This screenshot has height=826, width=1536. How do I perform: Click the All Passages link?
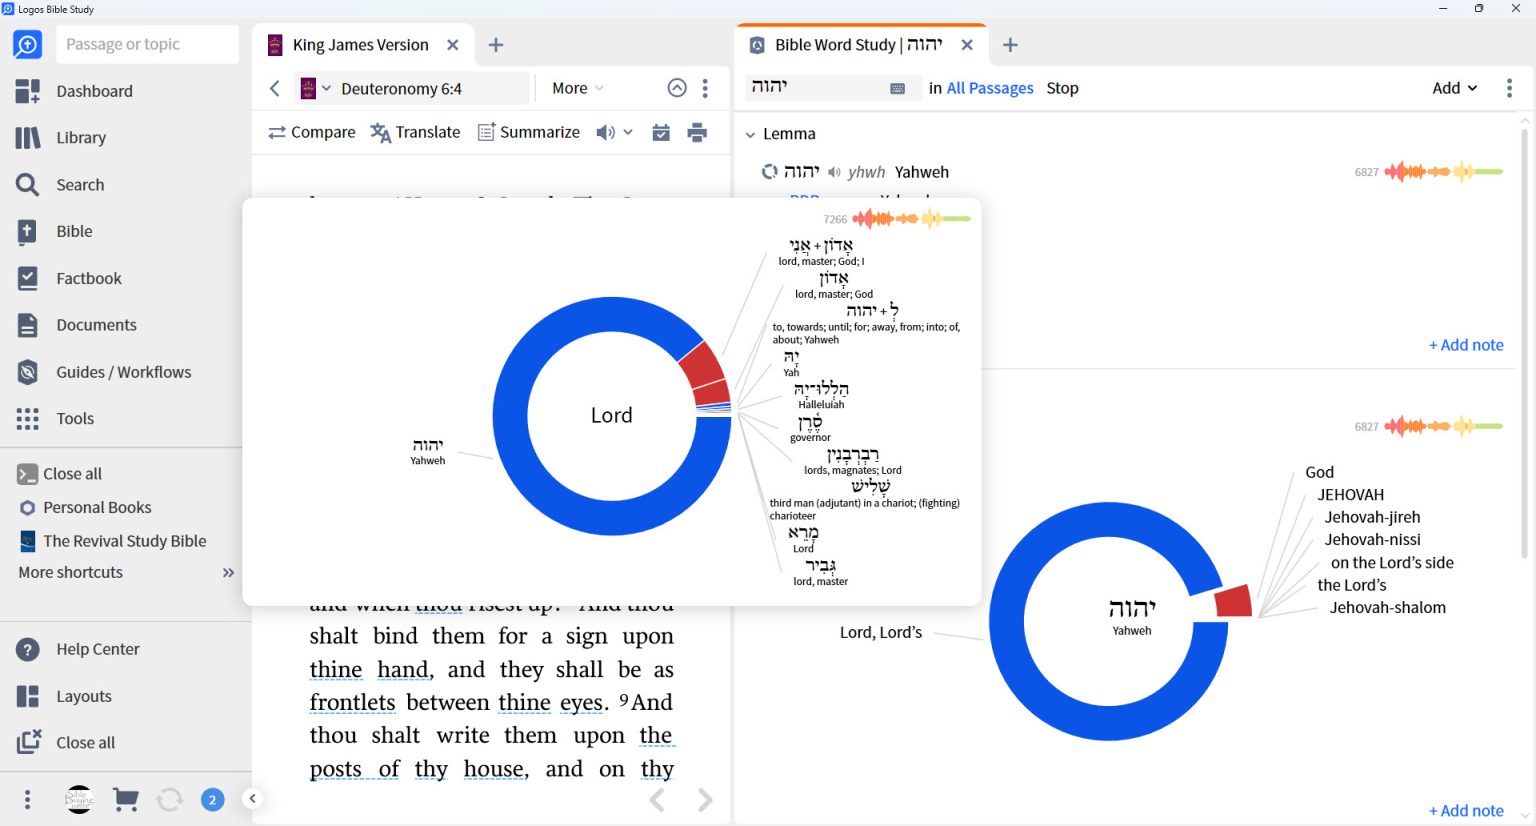pos(990,88)
